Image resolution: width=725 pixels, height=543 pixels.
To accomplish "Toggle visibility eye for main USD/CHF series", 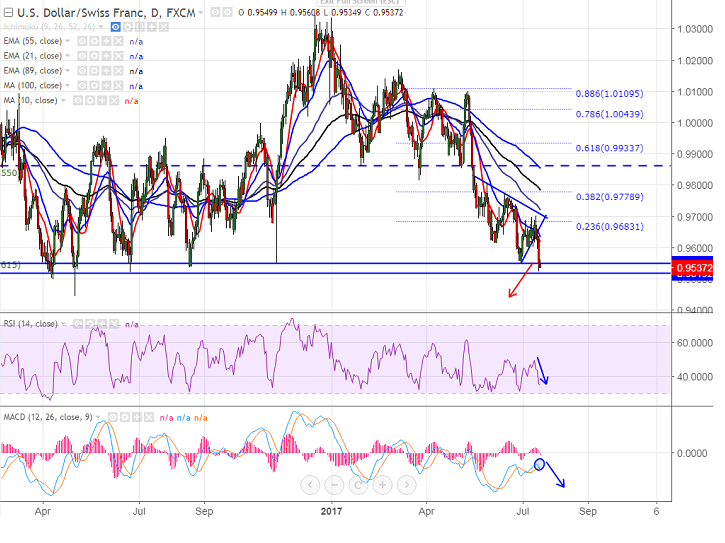I will 215,12.
